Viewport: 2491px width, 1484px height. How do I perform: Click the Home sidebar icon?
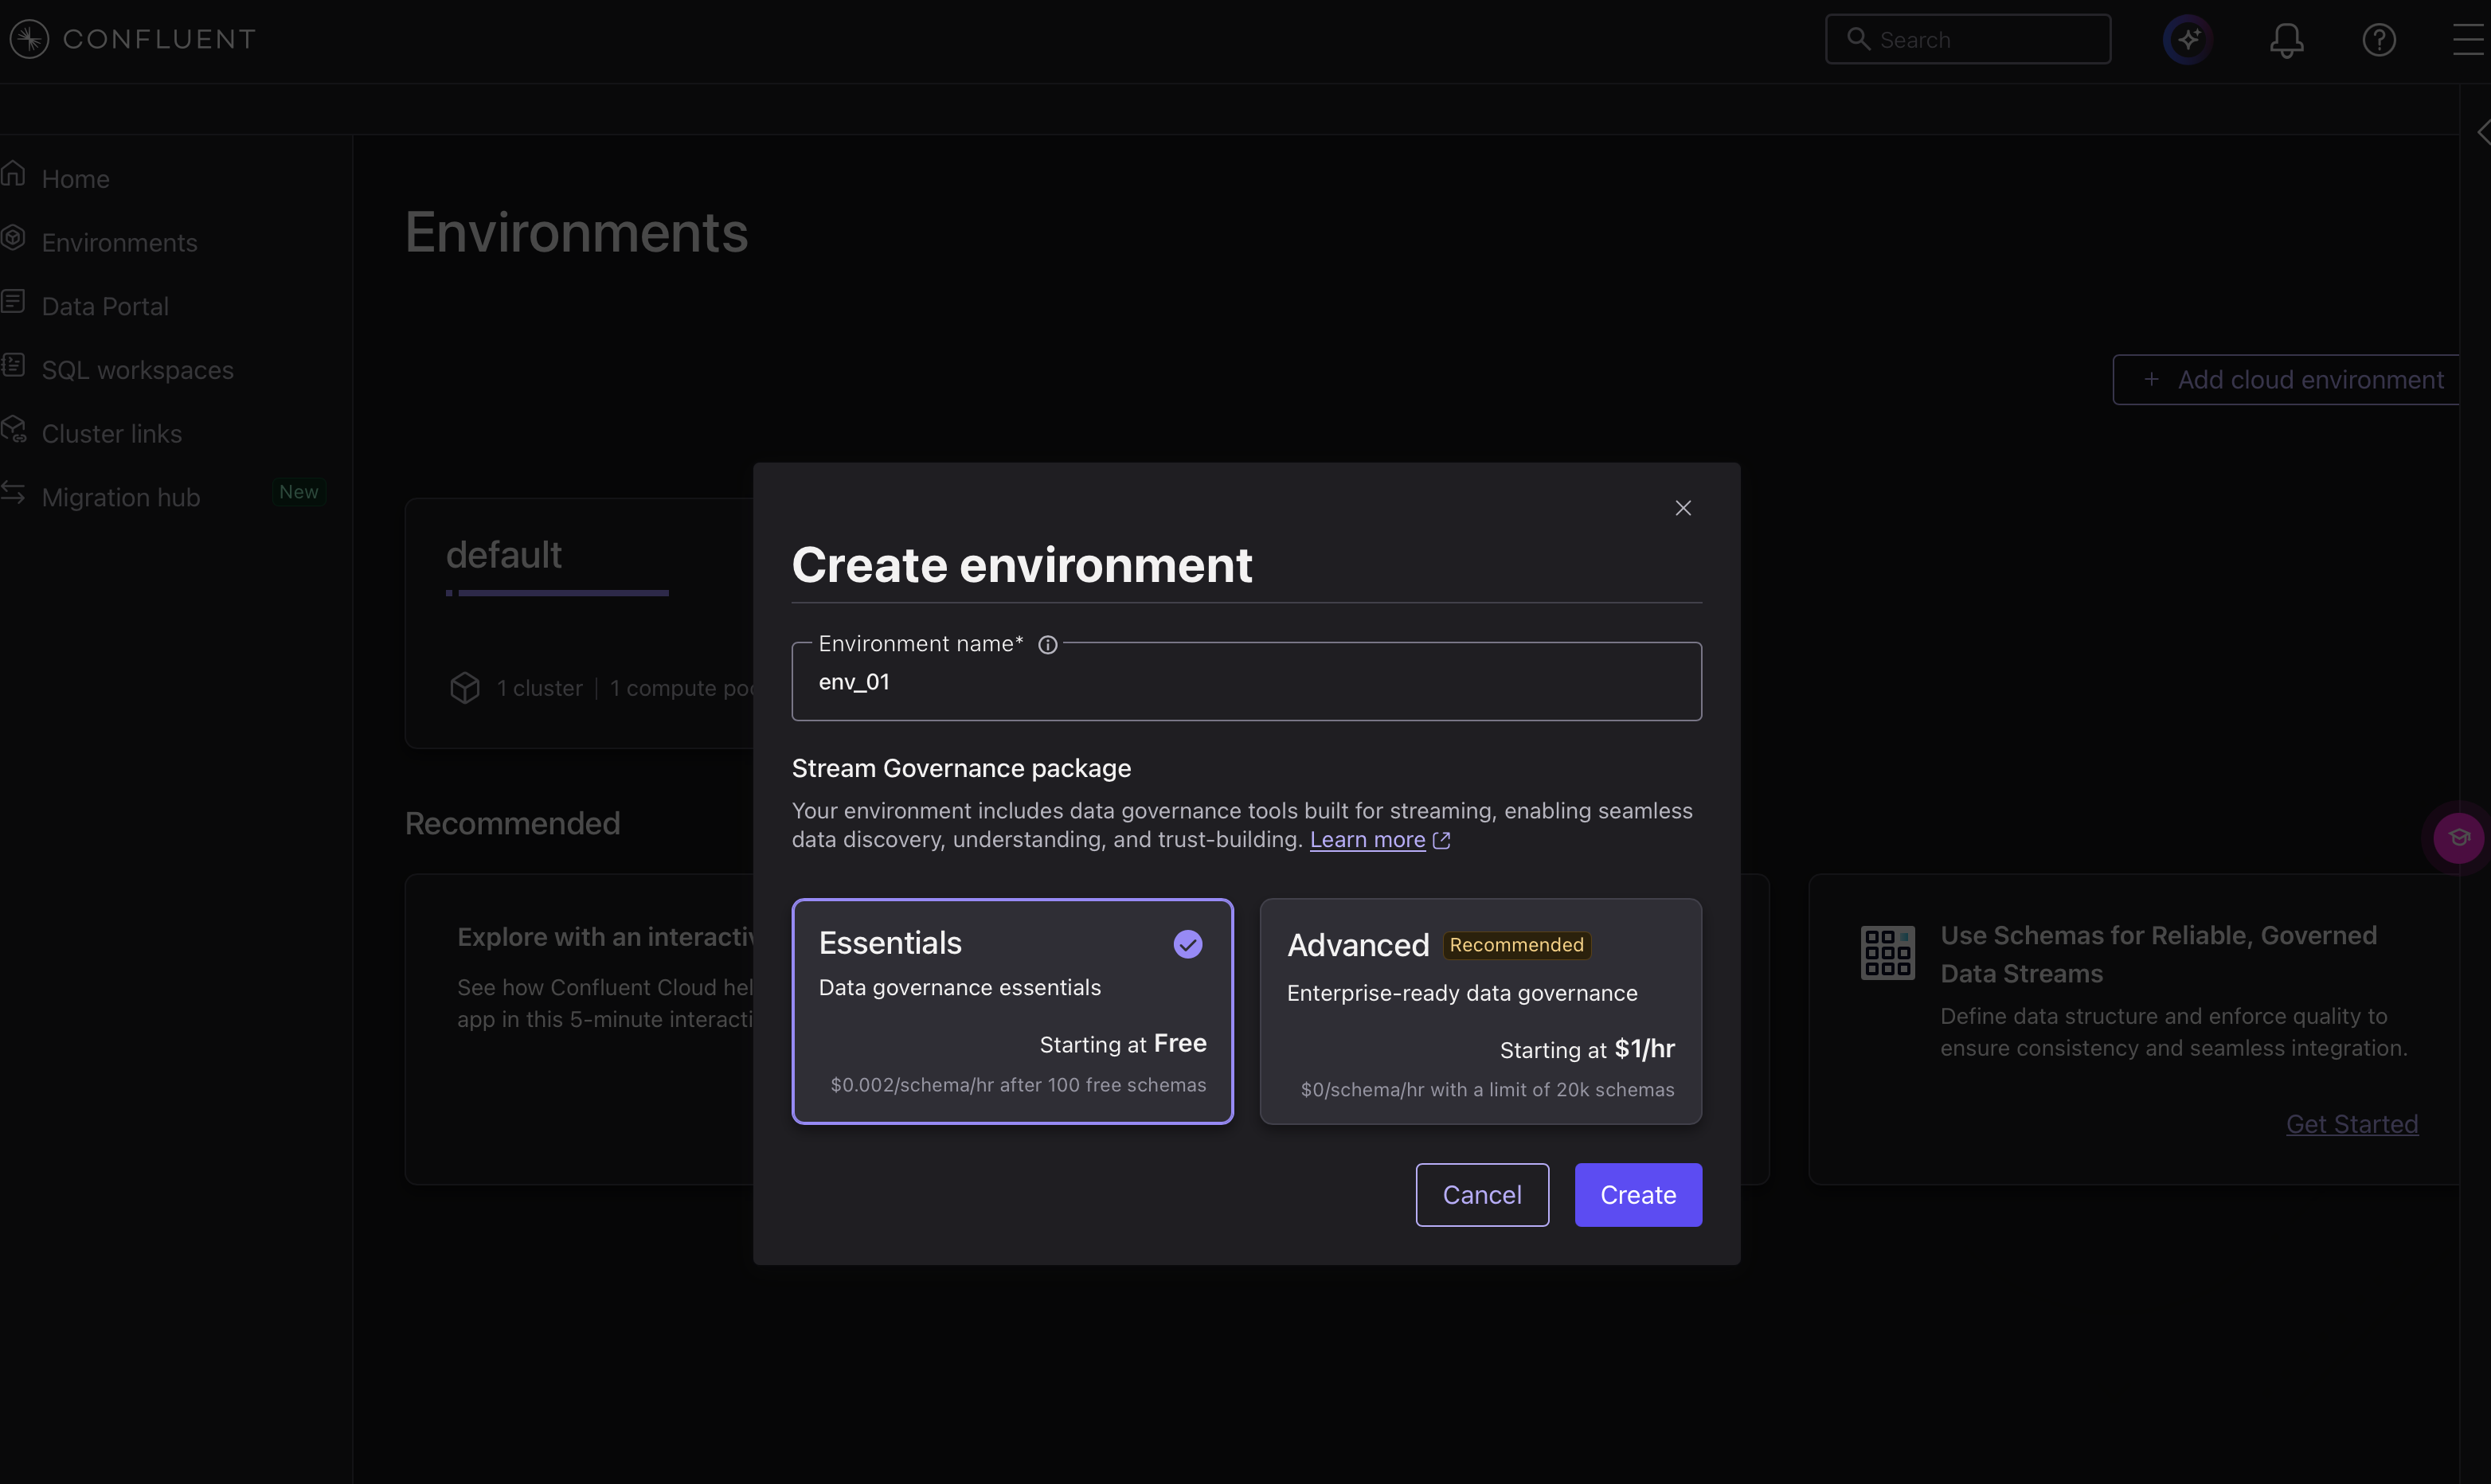point(13,174)
